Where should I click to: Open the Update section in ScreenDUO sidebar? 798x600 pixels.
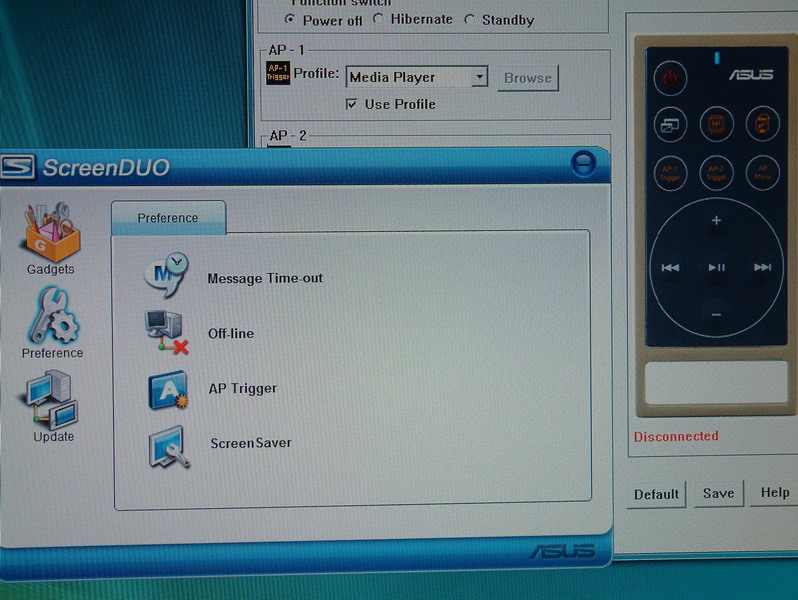[52, 406]
